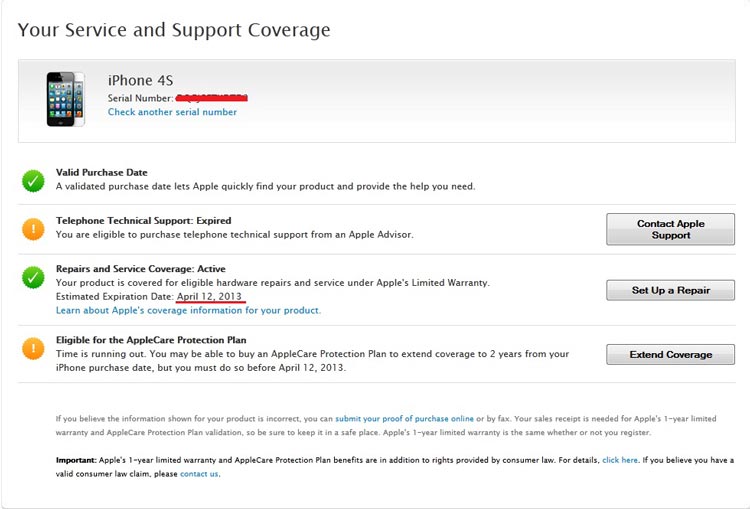Click the Extend Coverage button
750x509 pixels.
[x=670, y=354]
